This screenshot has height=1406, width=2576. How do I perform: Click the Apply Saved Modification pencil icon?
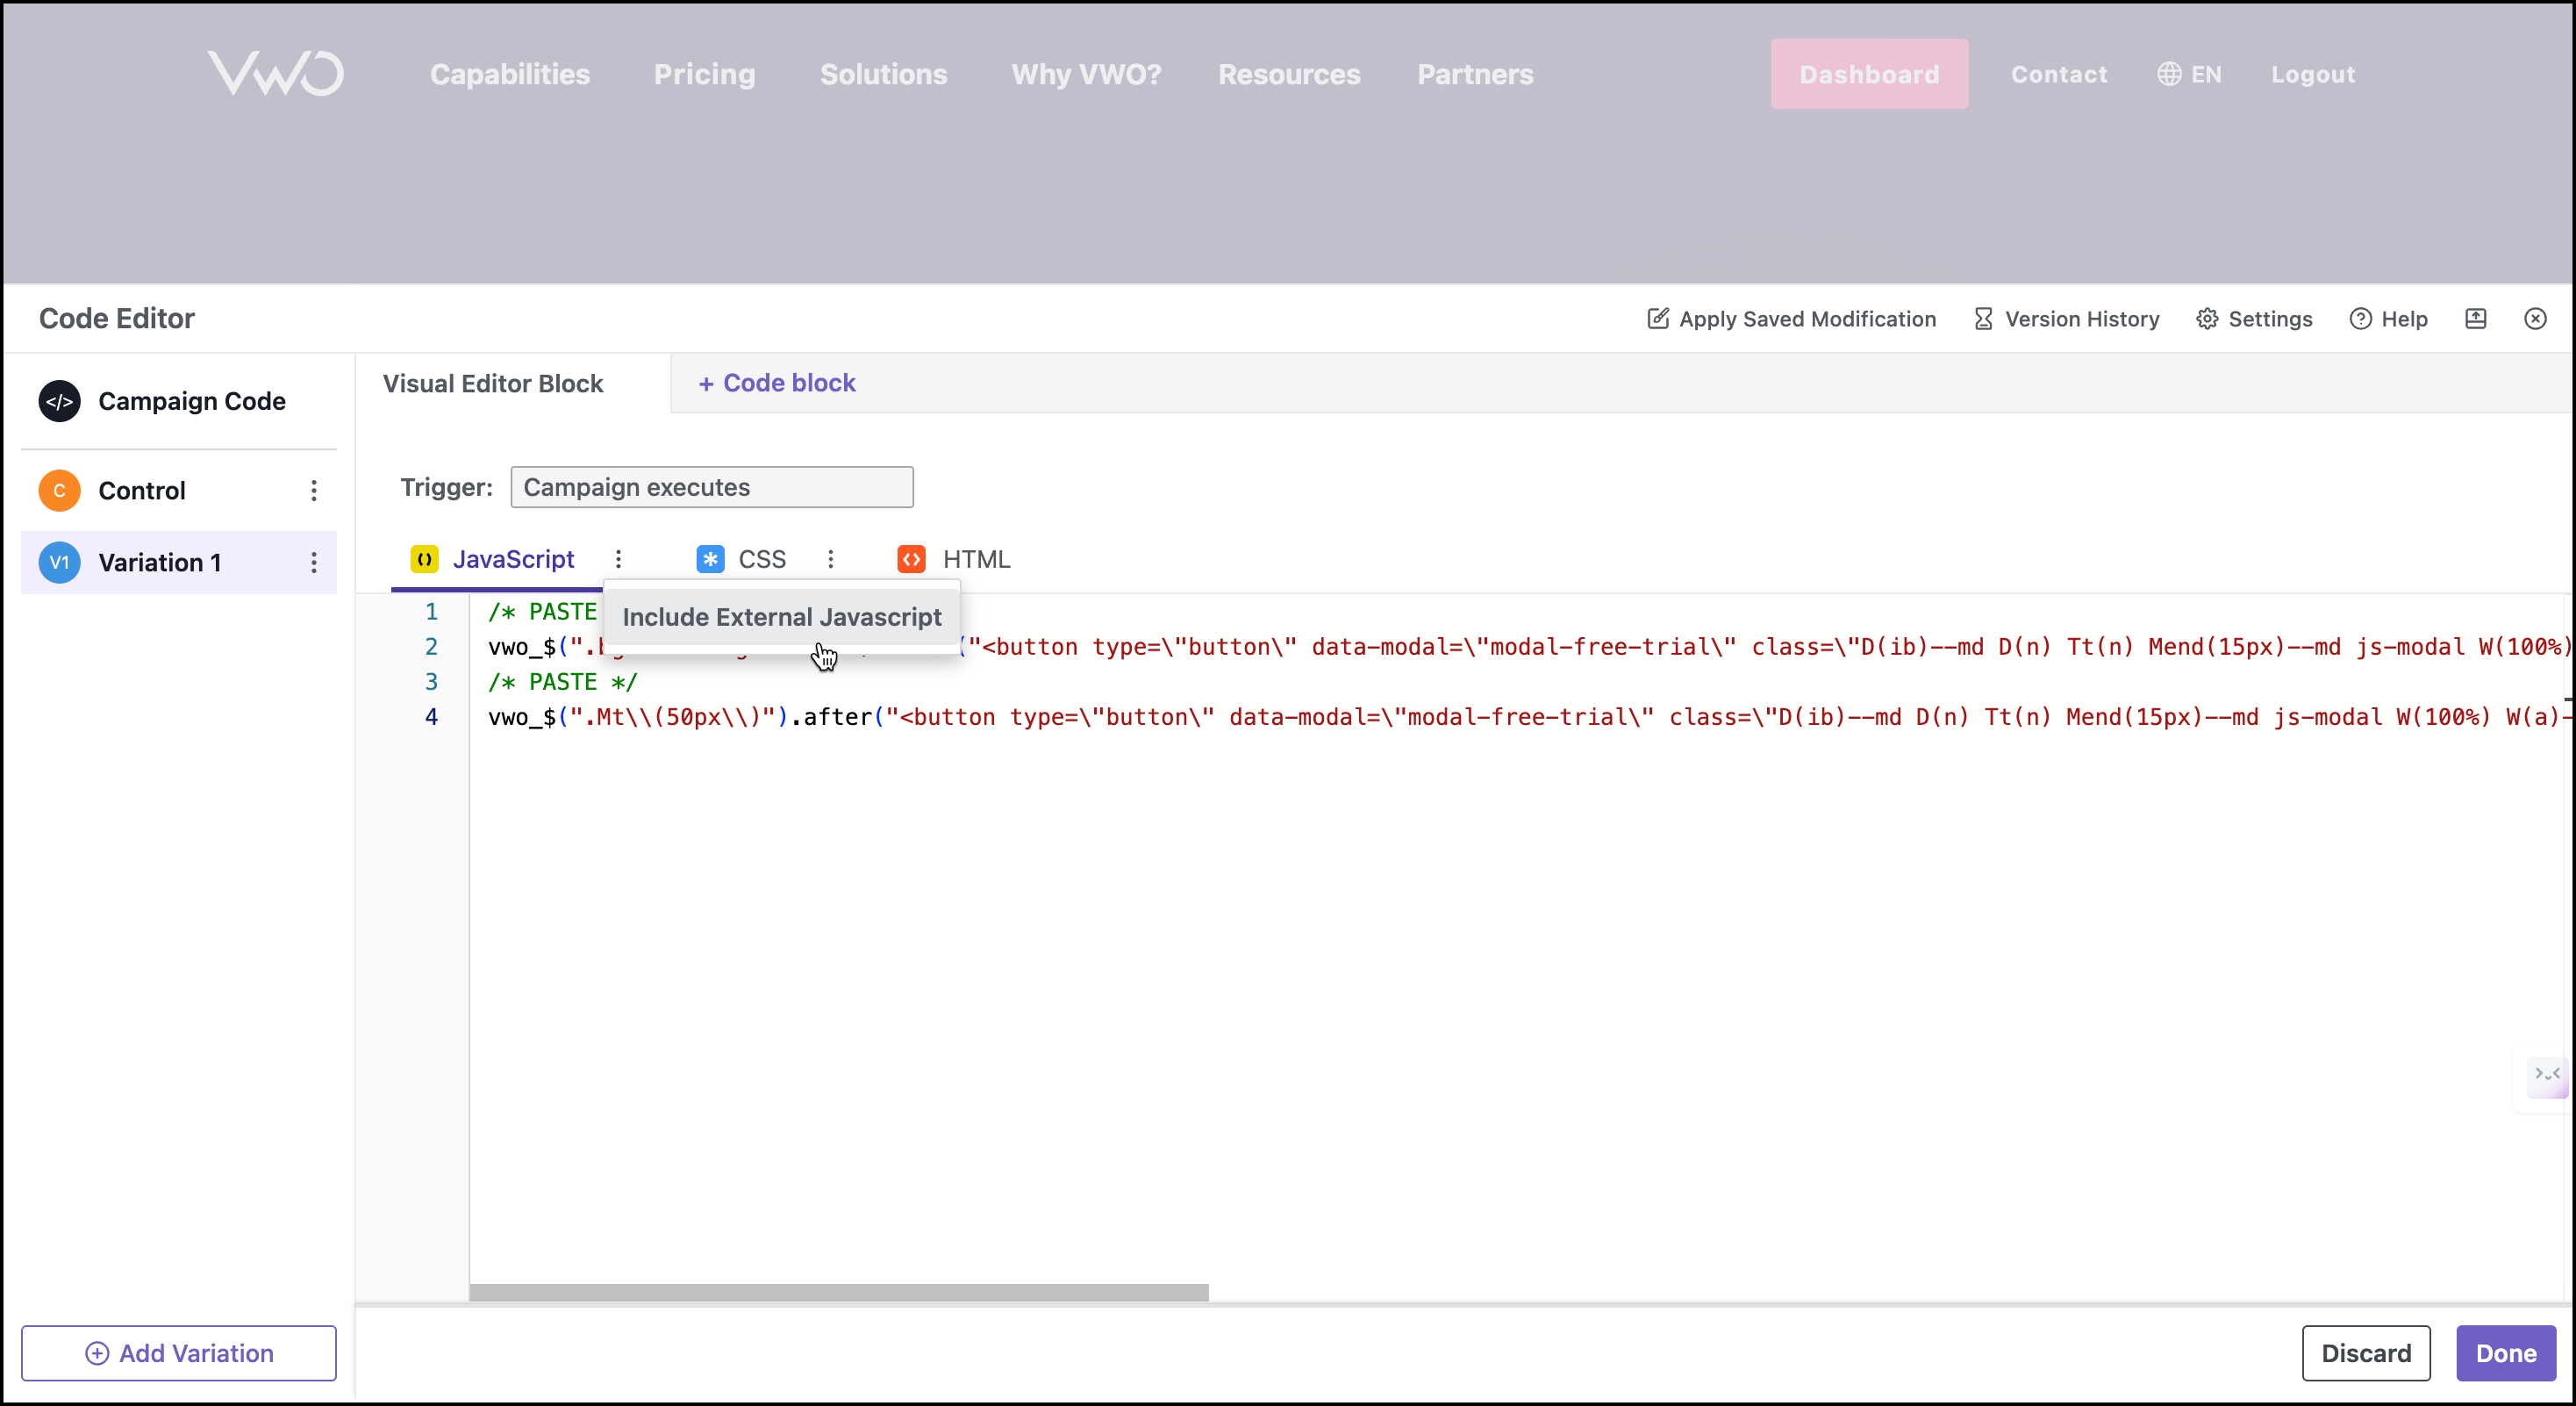click(x=1657, y=319)
